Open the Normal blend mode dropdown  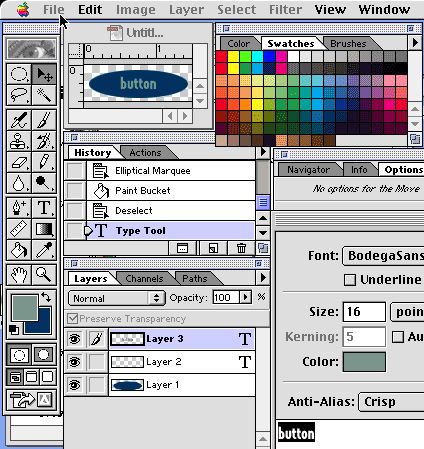click(x=117, y=298)
